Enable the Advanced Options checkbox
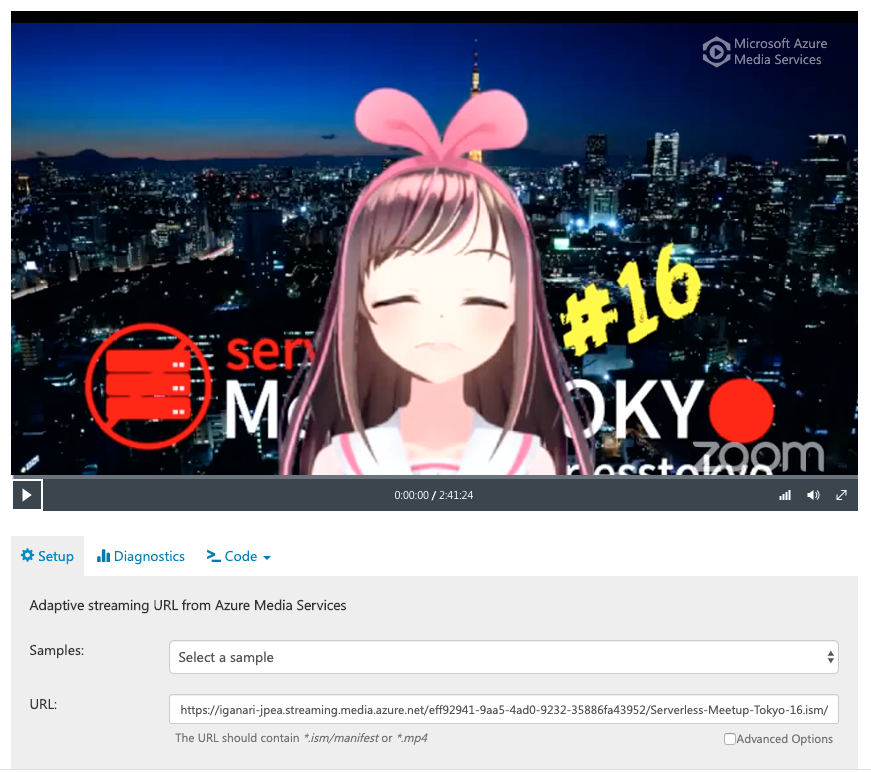871x773 pixels. click(x=730, y=739)
